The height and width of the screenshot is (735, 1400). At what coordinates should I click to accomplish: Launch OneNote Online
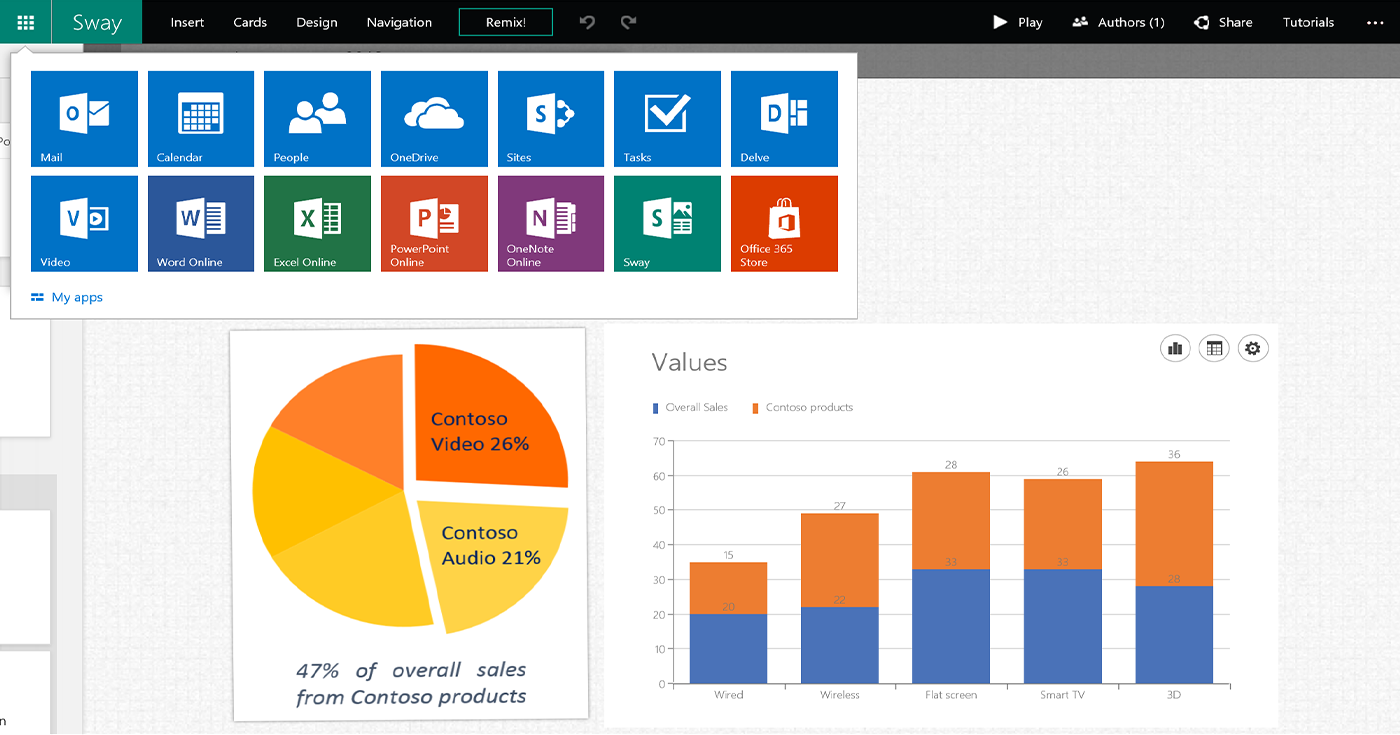tap(550, 223)
